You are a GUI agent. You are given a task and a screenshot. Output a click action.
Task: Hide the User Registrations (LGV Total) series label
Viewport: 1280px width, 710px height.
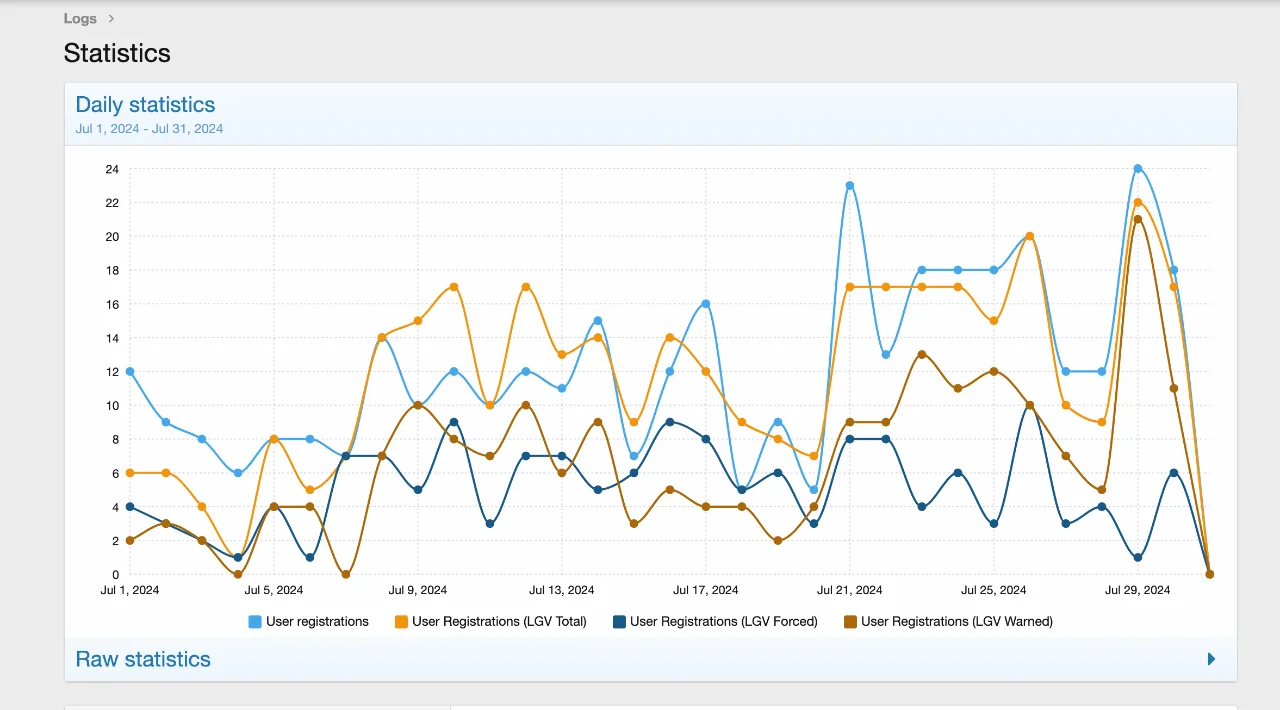499,622
